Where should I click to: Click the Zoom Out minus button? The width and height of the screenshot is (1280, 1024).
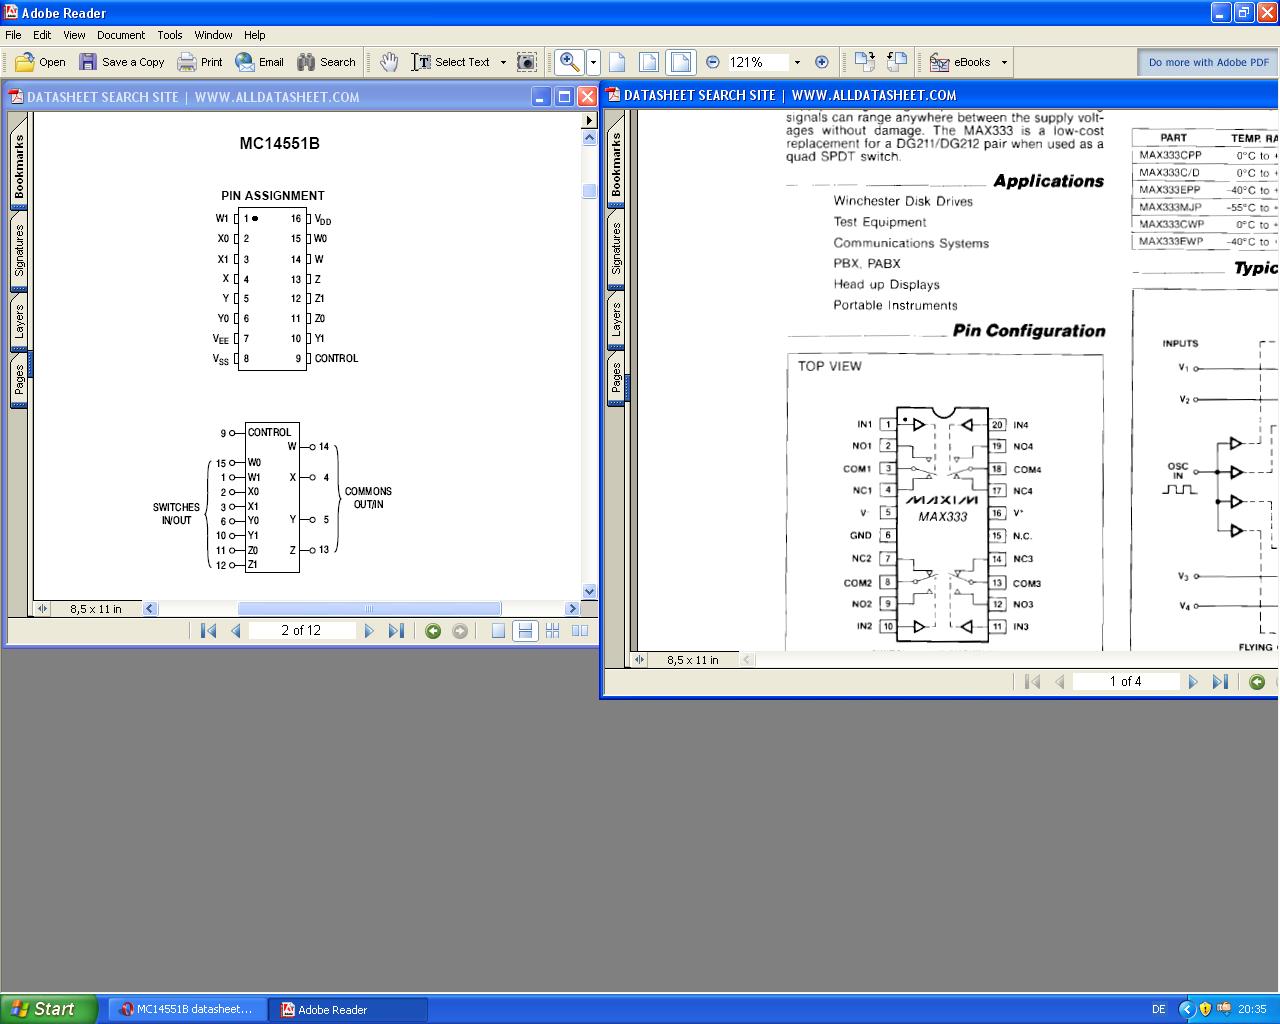(x=713, y=62)
